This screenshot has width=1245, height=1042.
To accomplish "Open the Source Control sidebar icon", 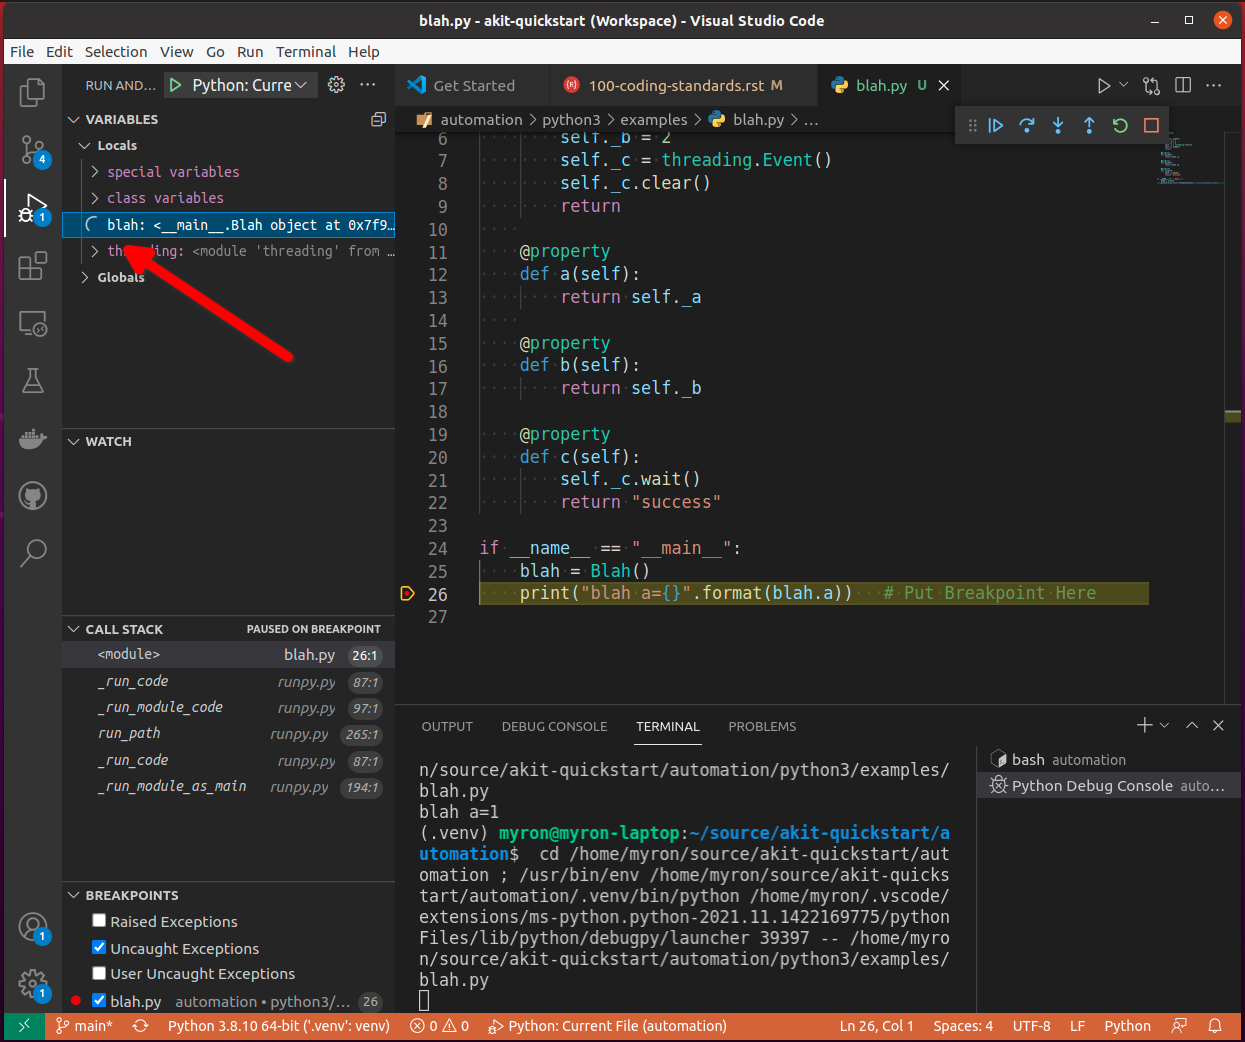I will [32, 150].
